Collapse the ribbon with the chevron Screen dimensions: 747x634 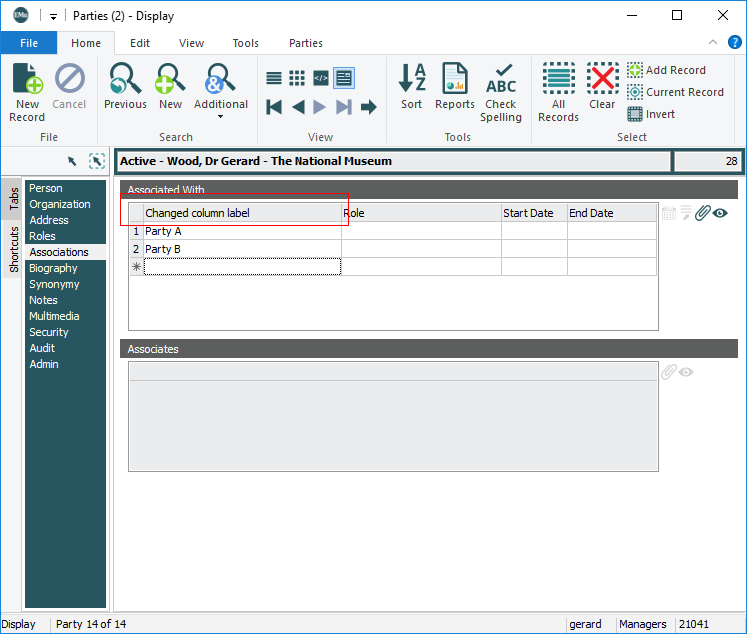click(712, 43)
